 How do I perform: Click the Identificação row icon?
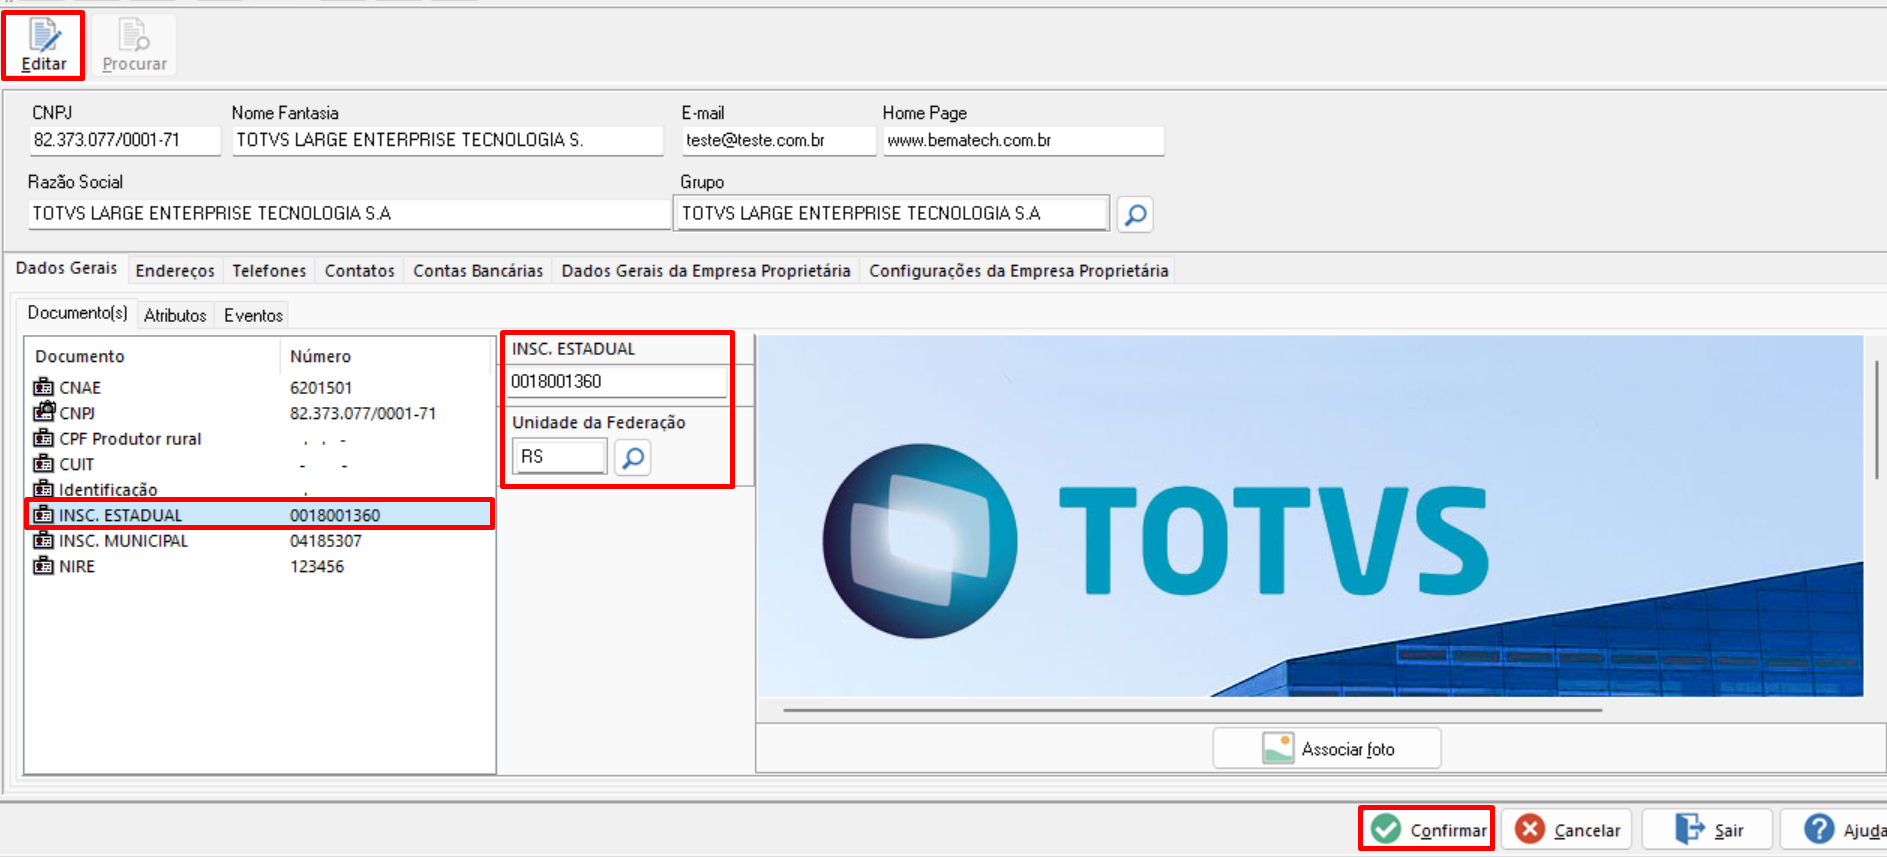point(43,489)
